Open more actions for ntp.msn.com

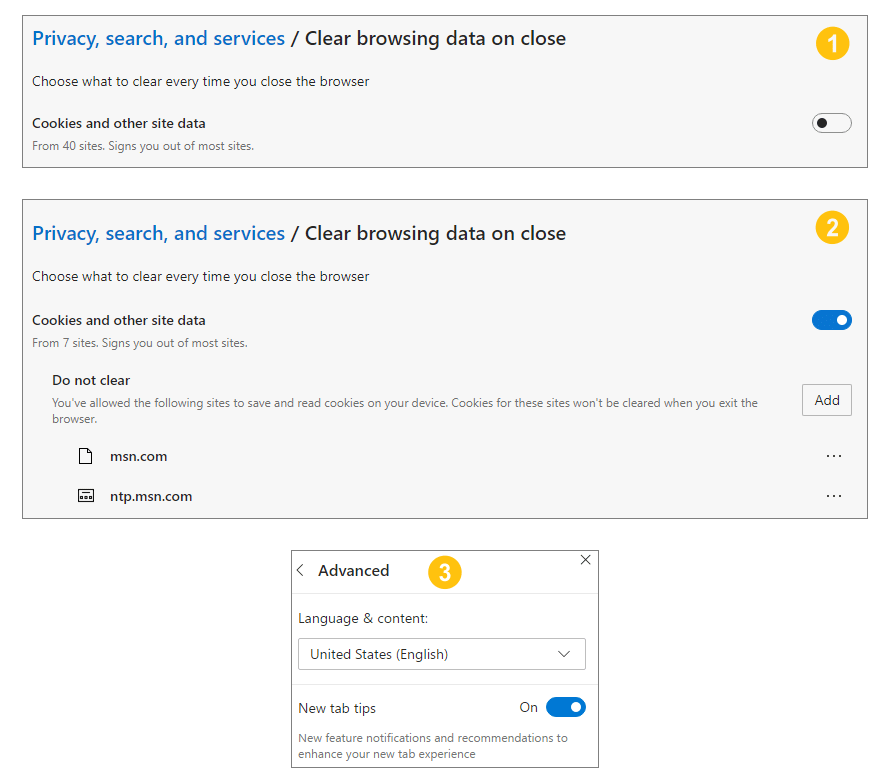point(834,495)
